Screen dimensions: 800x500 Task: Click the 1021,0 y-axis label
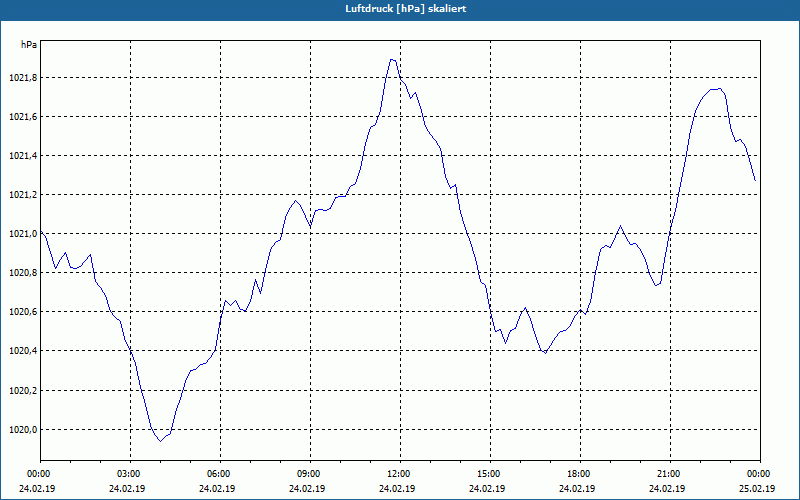[23, 234]
